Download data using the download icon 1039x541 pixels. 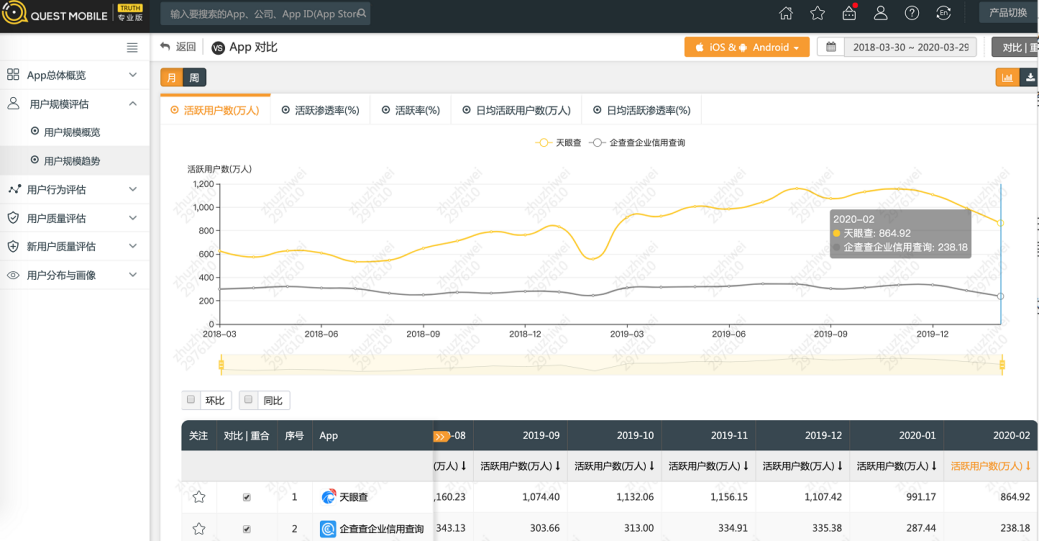(1029, 77)
